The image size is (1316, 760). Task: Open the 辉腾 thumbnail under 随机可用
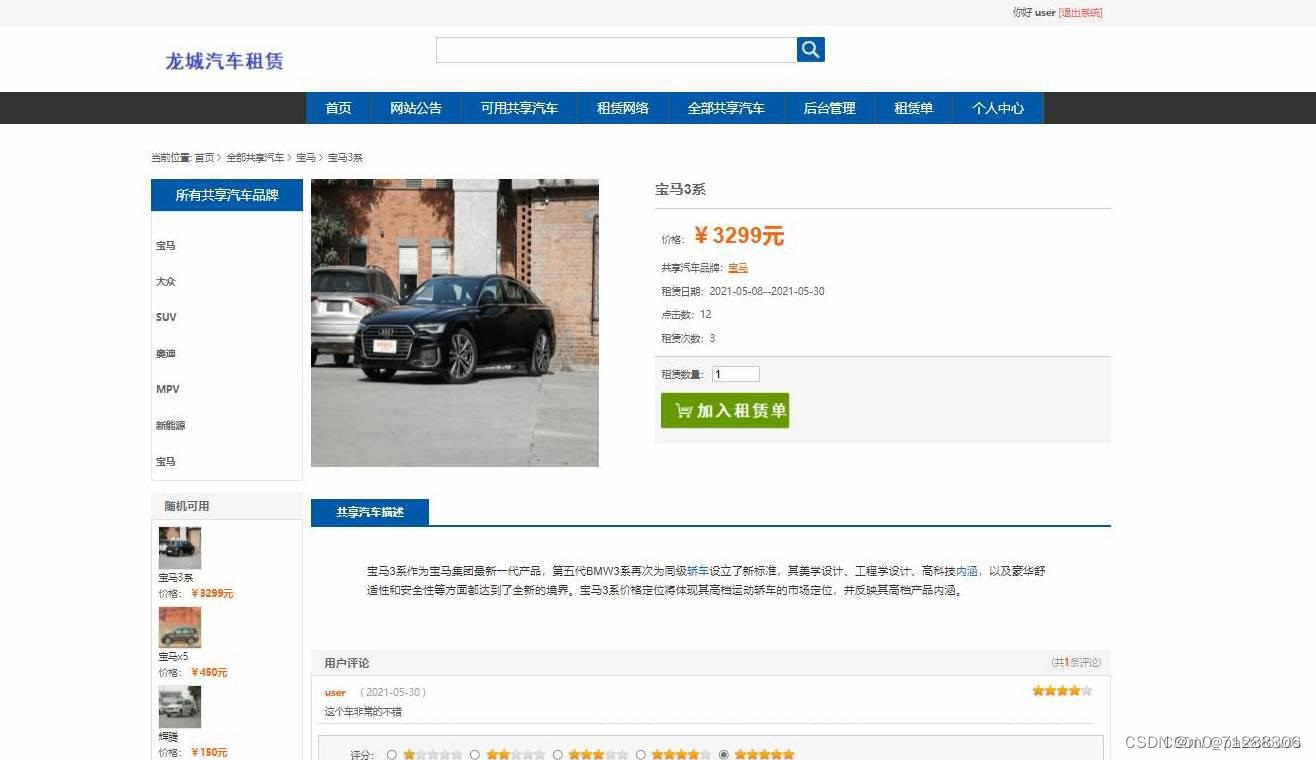(x=180, y=707)
